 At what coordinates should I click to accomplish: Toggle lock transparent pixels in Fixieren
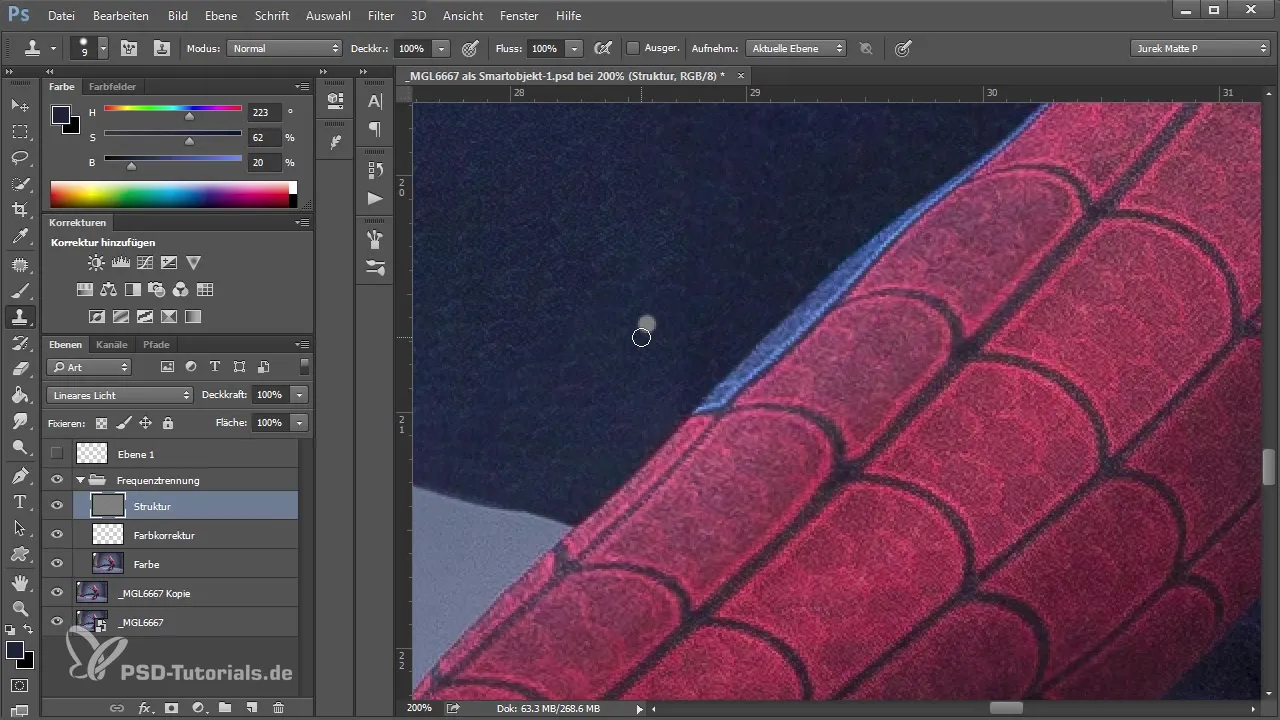(101, 423)
